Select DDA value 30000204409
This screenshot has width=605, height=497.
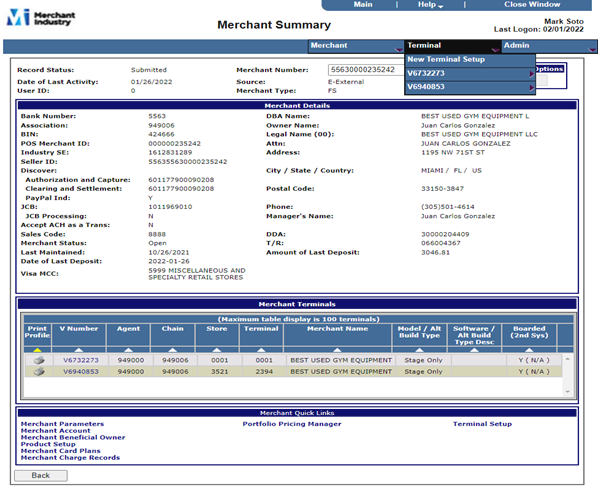[x=445, y=234]
